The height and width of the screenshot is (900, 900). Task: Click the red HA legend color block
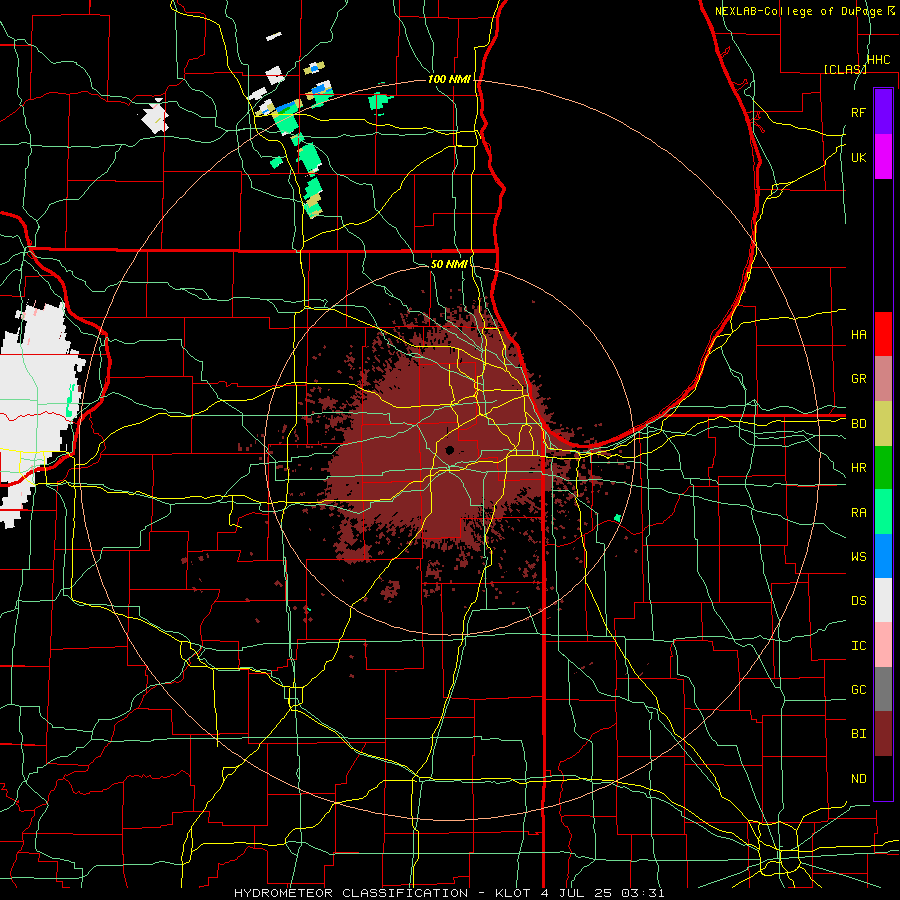coord(883,334)
